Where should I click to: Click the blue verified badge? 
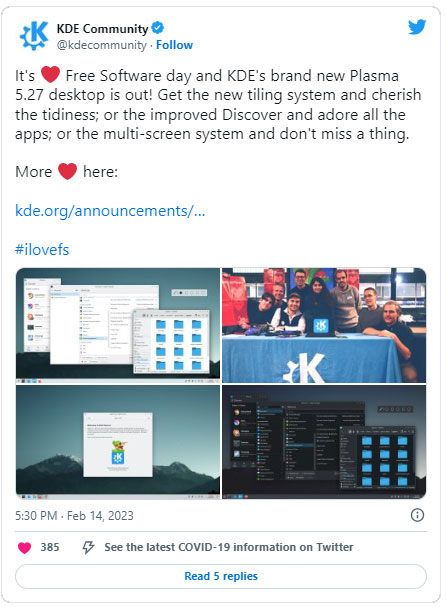click(157, 28)
